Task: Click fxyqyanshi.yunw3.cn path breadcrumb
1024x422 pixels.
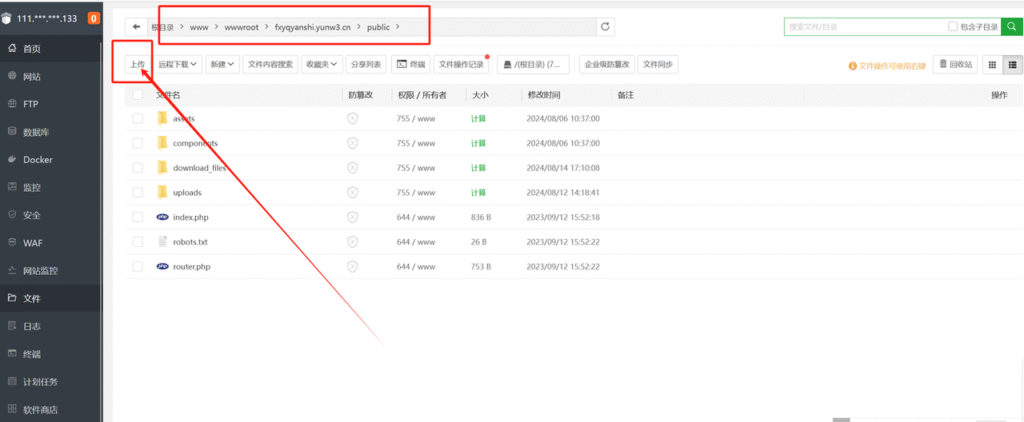Action: click(313, 27)
